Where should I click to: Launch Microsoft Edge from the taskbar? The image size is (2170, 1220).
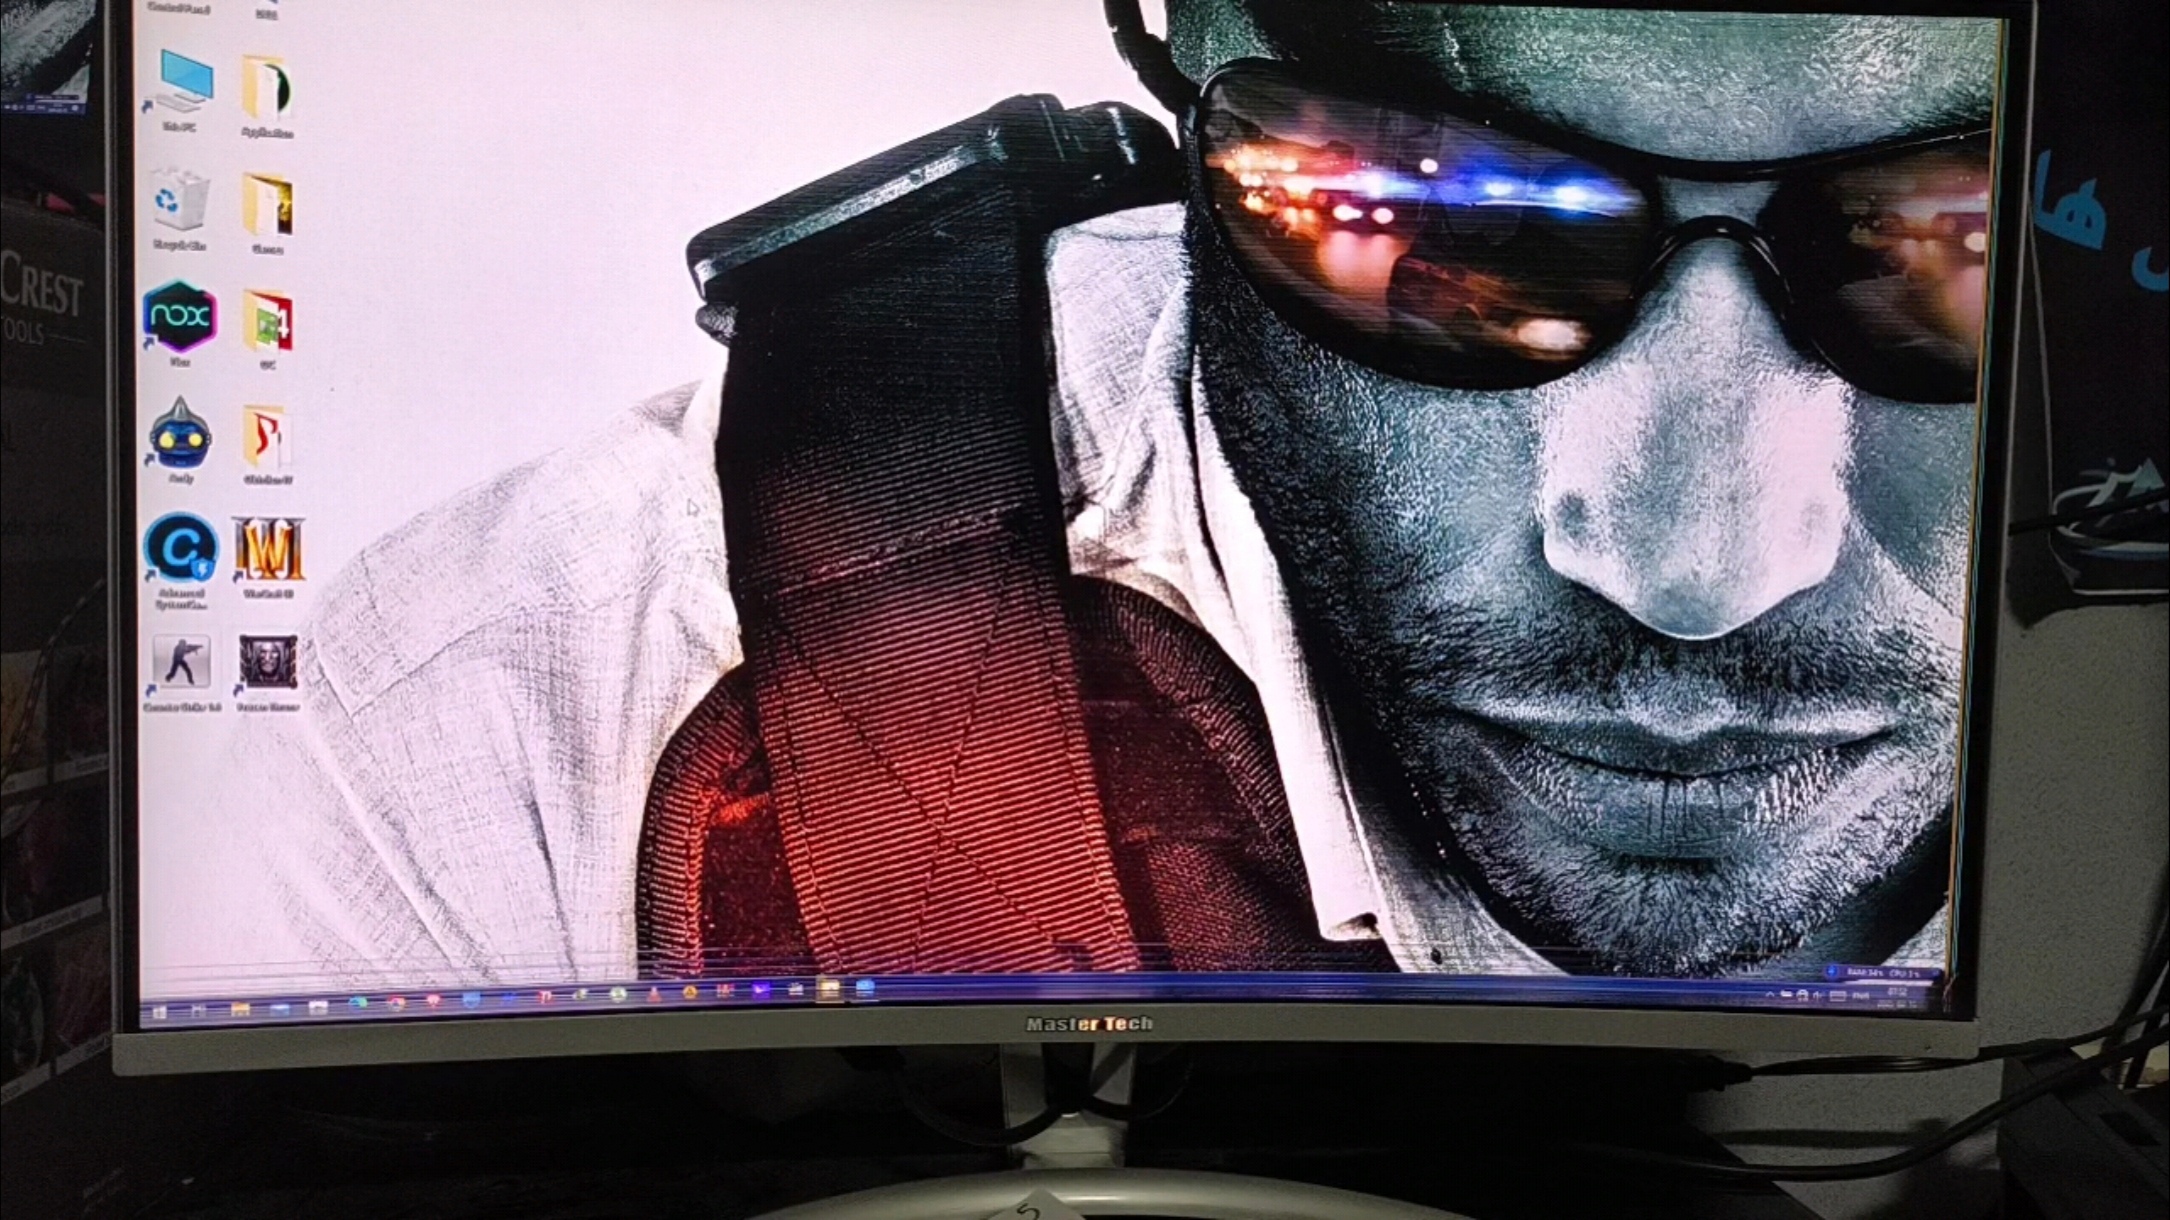click(358, 1002)
